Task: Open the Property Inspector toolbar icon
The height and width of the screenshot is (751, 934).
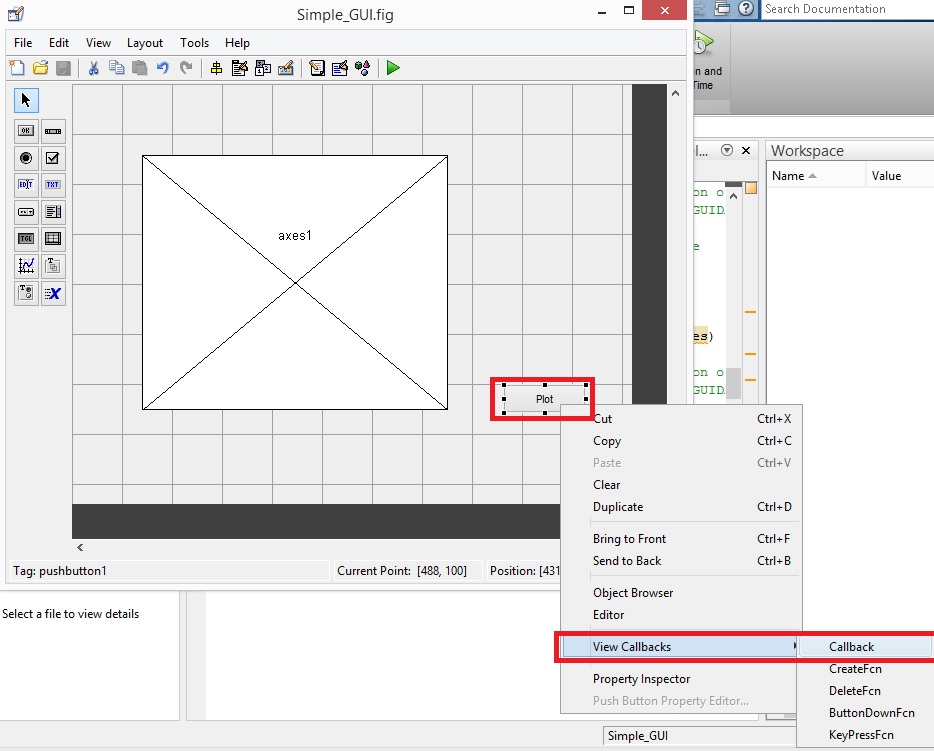Action: (x=340, y=68)
